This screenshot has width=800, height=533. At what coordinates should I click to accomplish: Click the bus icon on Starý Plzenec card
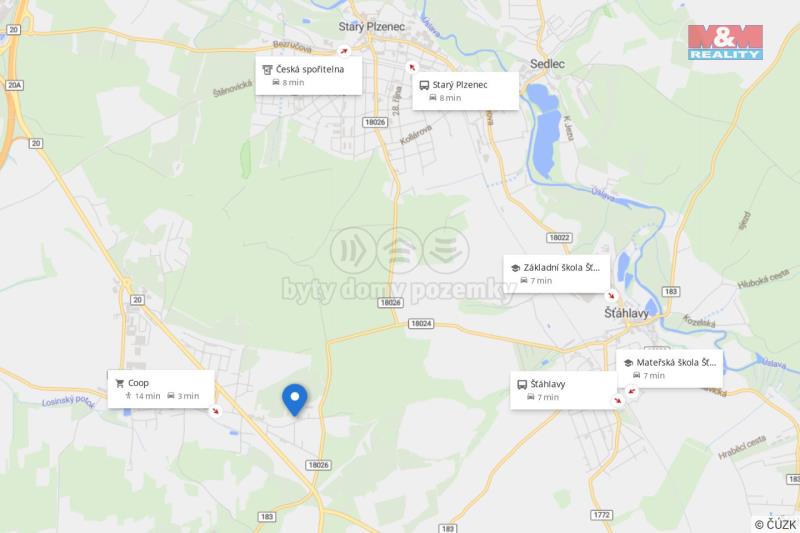424,85
